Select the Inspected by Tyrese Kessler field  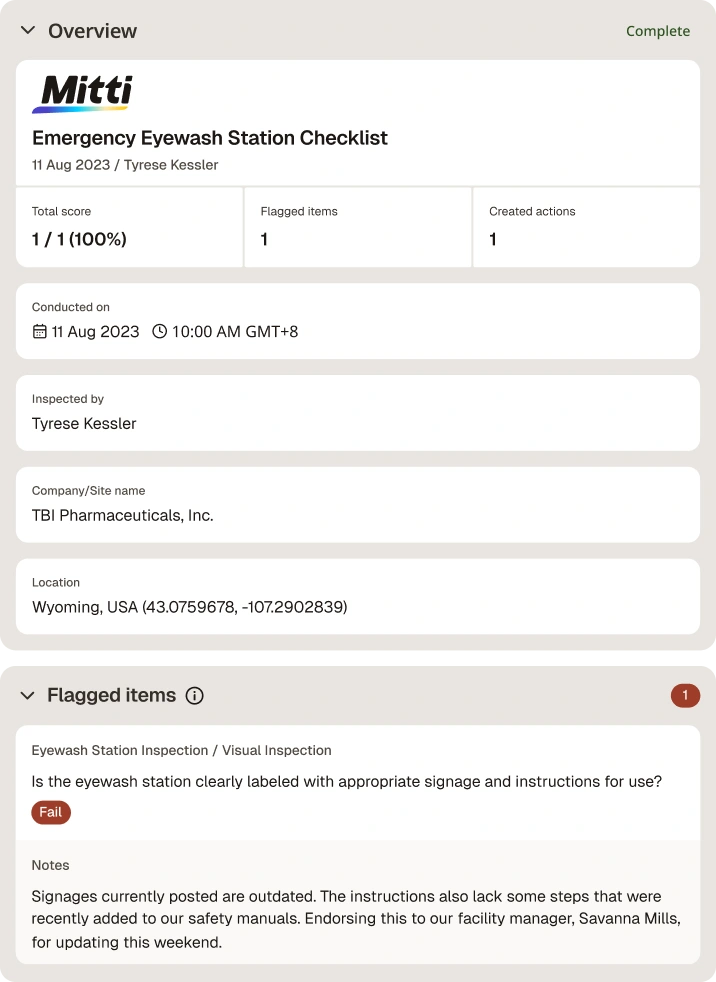click(x=358, y=413)
